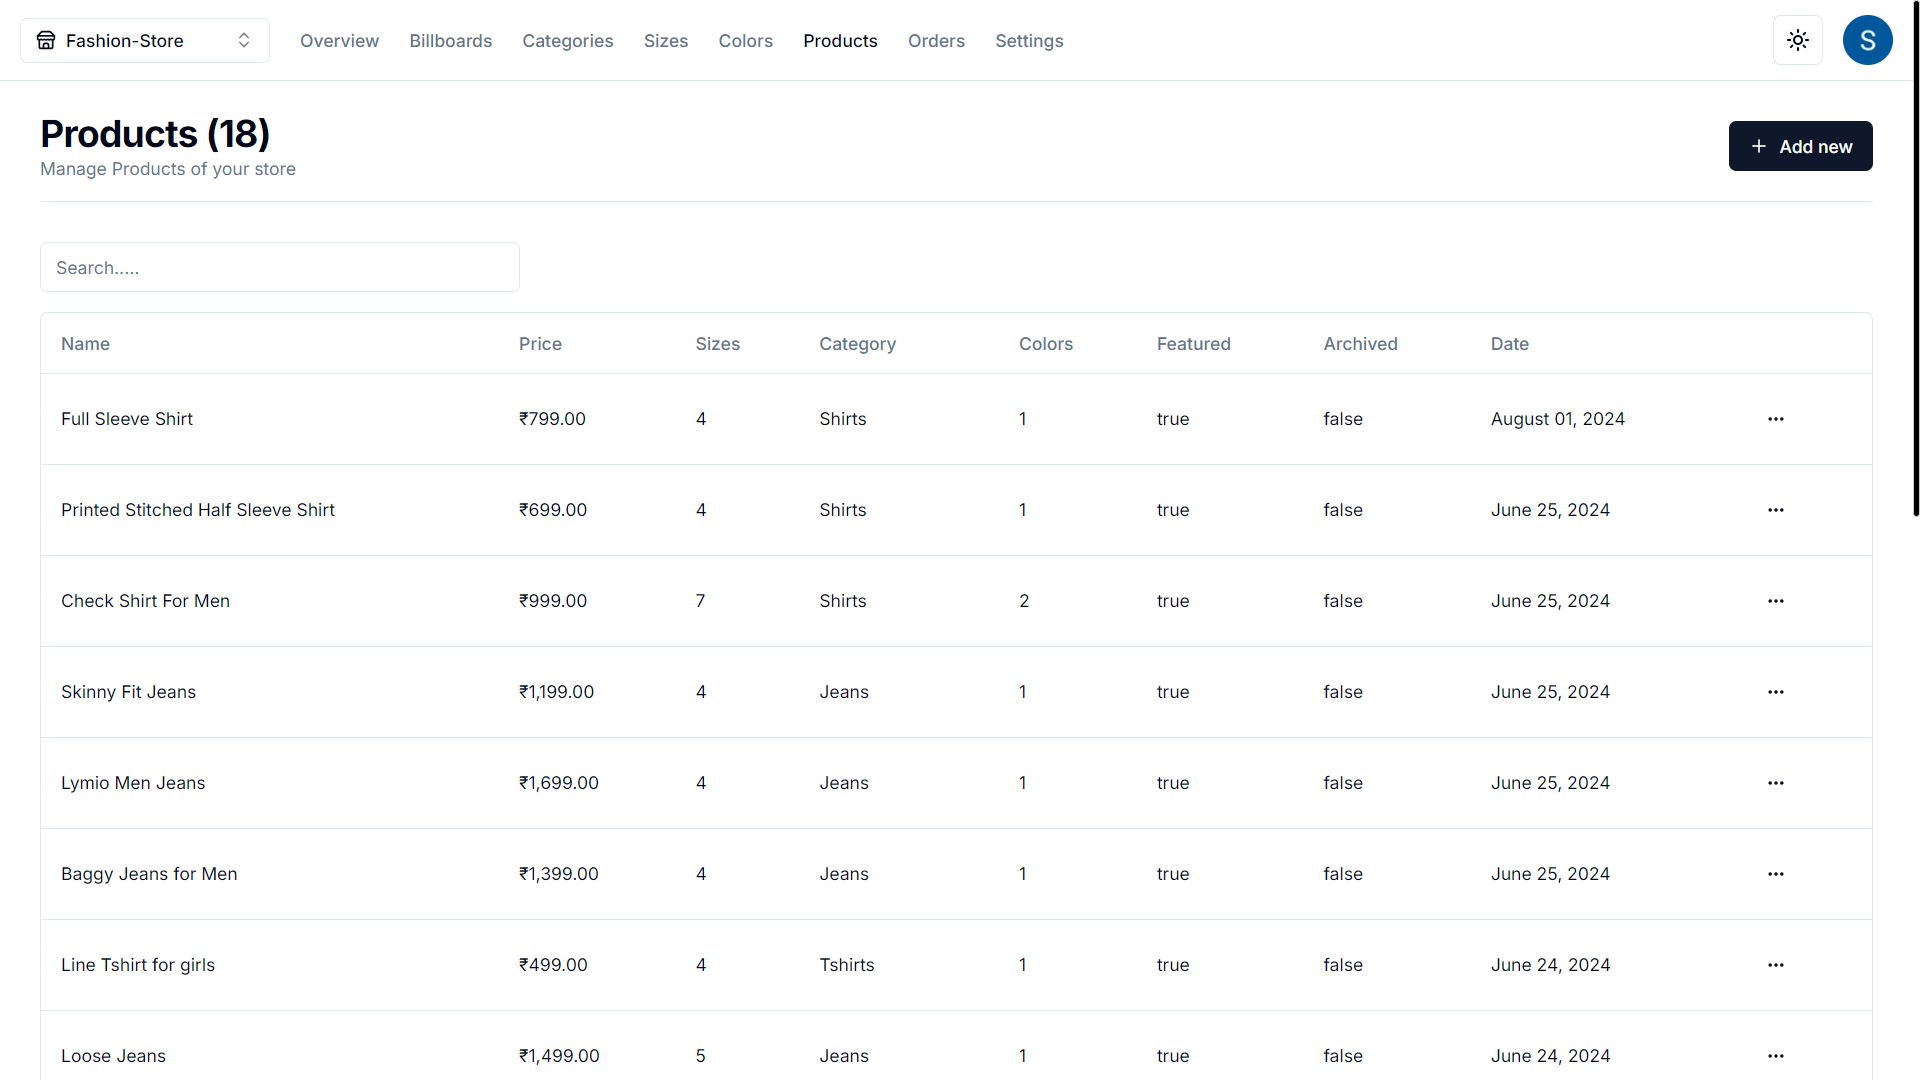Click the Sizes tab in navigation
This screenshot has height=1080, width=1920.
tap(666, 41)
